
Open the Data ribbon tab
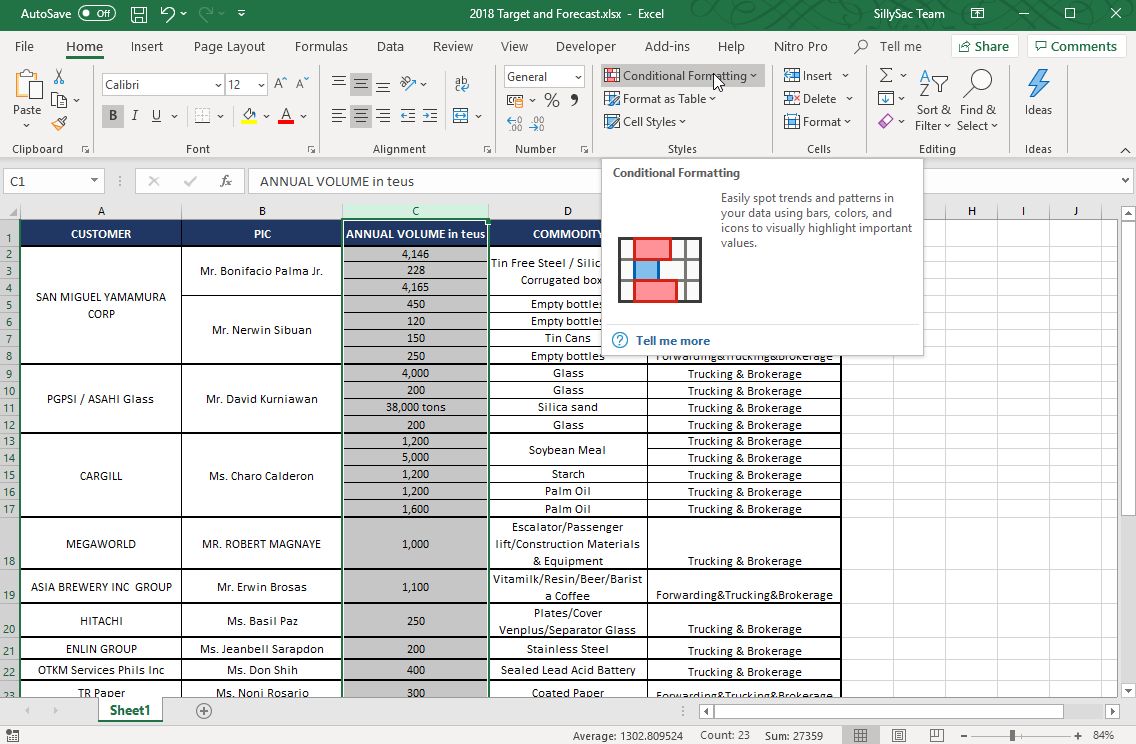point(391,46)
